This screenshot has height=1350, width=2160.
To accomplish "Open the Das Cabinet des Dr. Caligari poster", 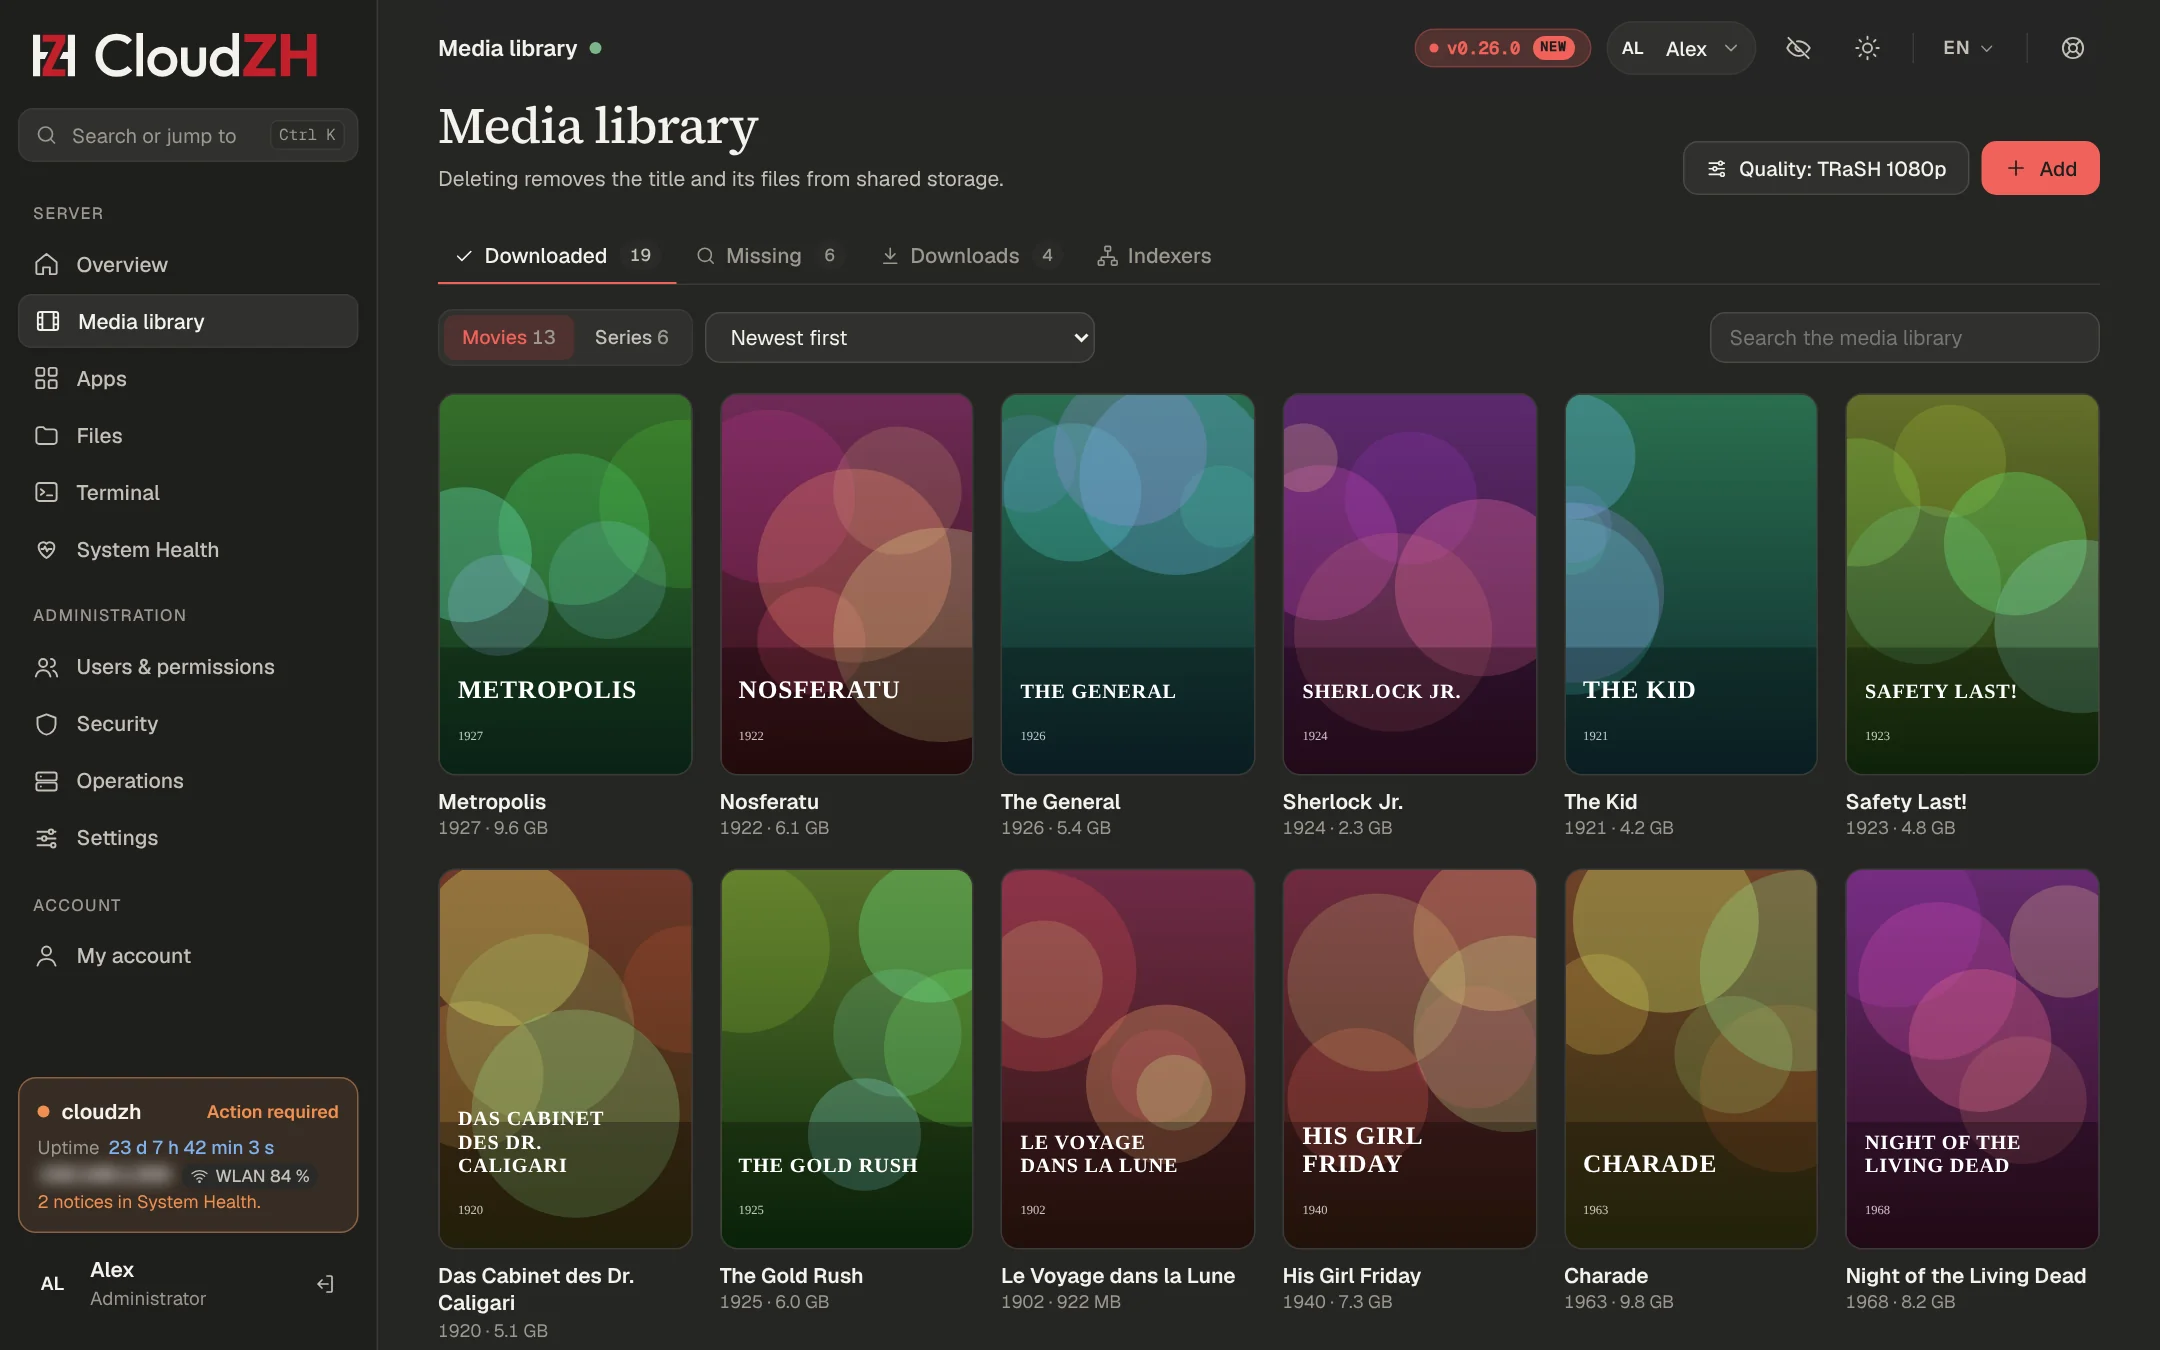I will [x=565, y=1059].
